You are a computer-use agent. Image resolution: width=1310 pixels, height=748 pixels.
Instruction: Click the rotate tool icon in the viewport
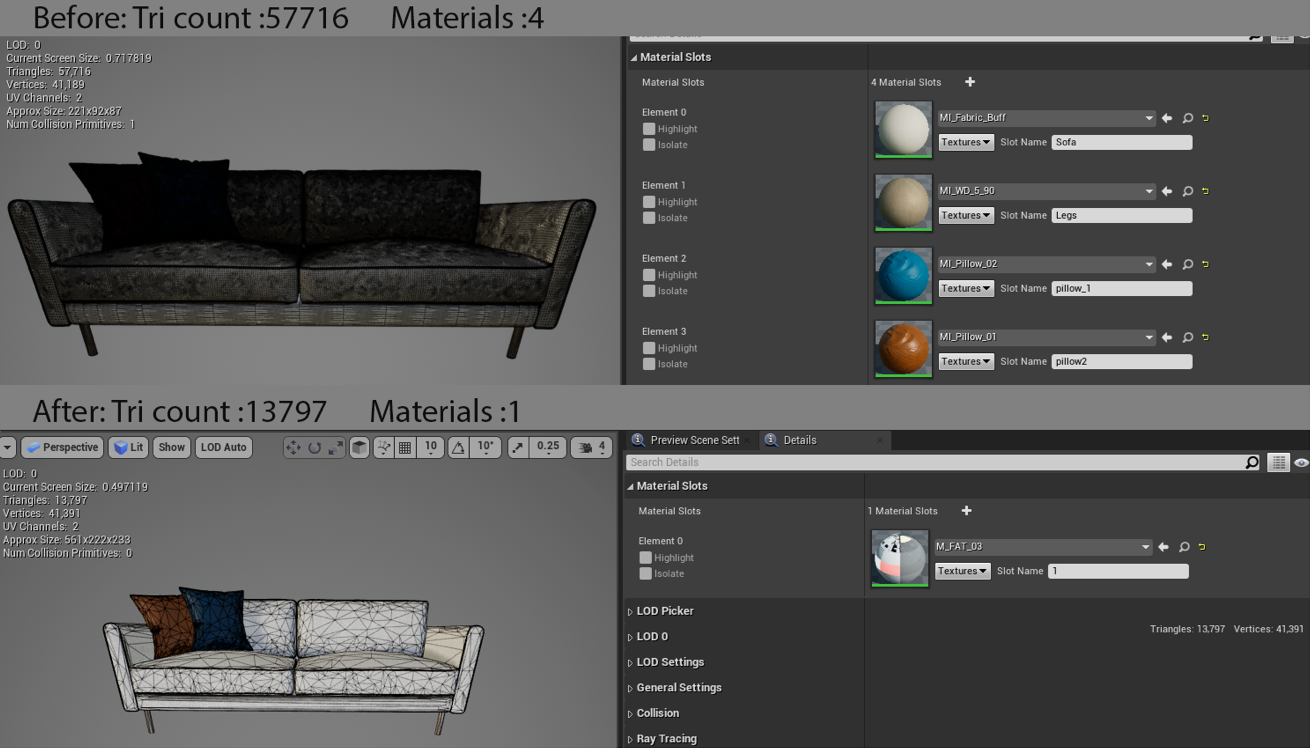[316, 447]
